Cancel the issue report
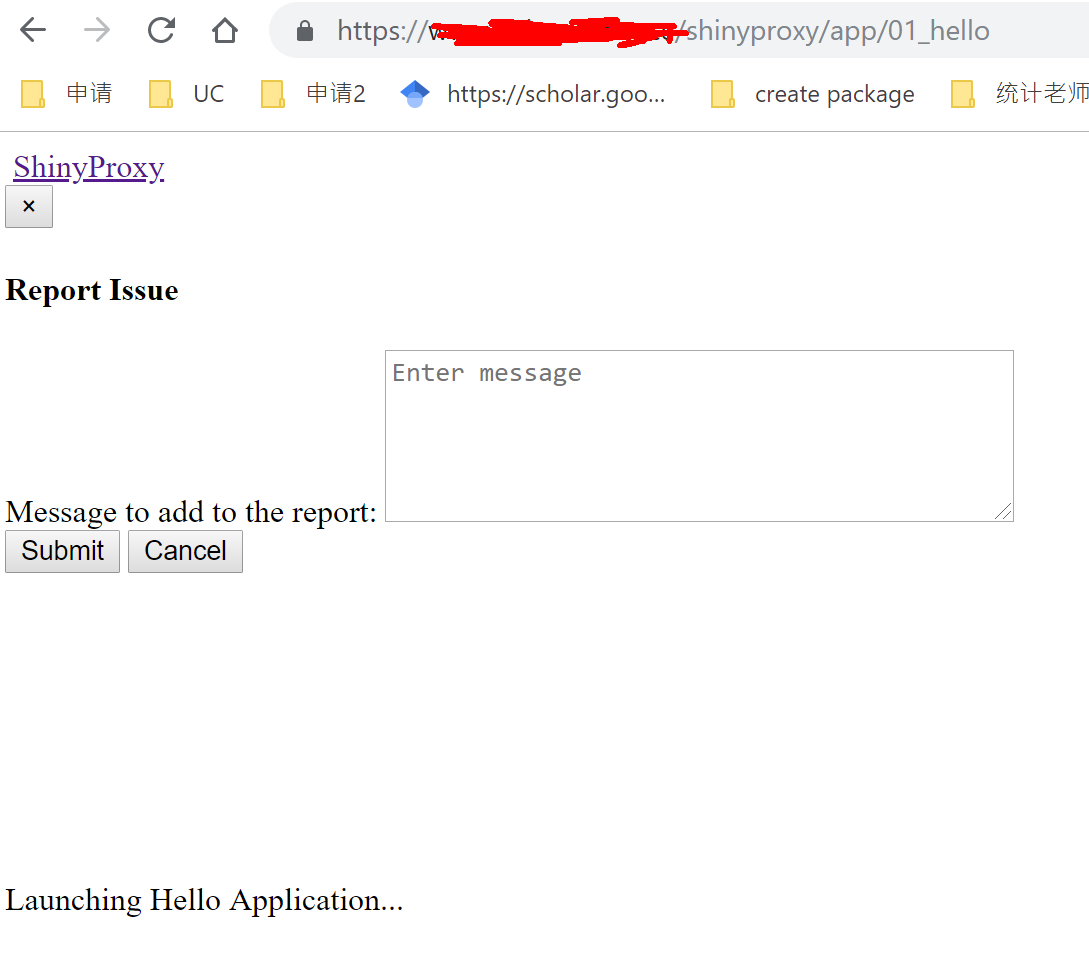The image size is (1089, 975). click(185, 551)
